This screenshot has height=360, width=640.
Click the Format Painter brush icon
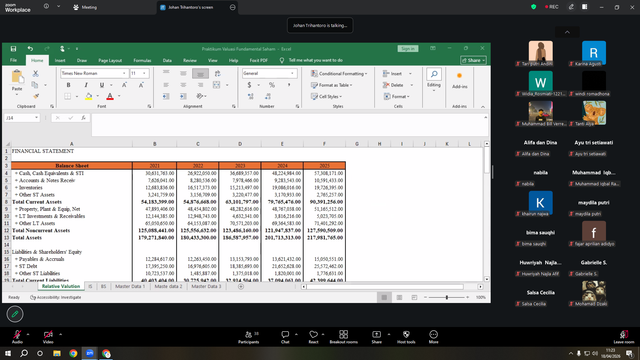click(x=36, y=96)
